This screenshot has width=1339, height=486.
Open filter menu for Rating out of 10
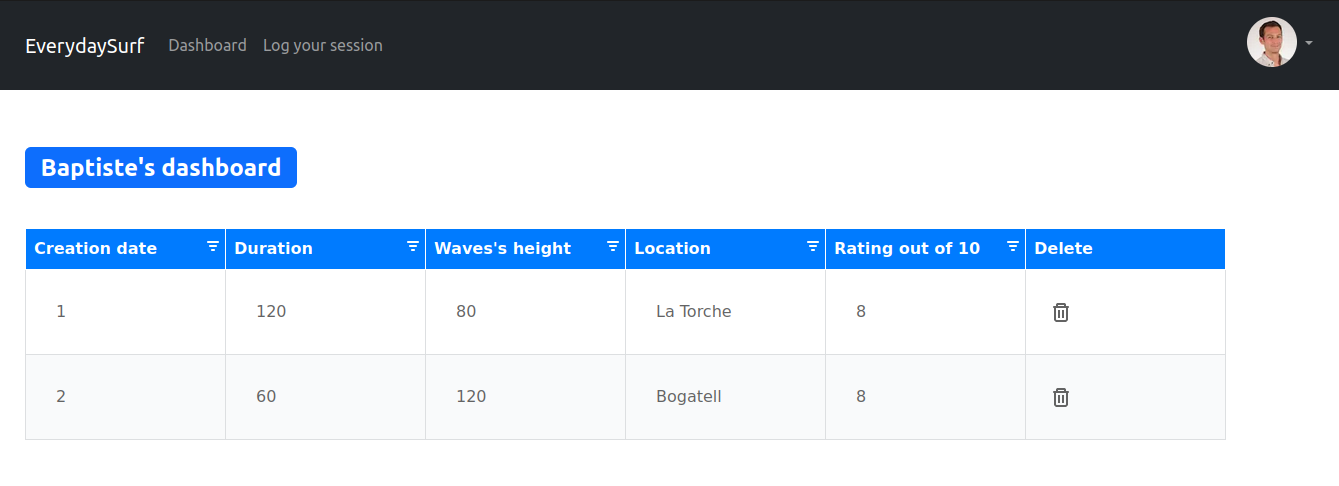pyautogui.click(x=1013, y=247)
